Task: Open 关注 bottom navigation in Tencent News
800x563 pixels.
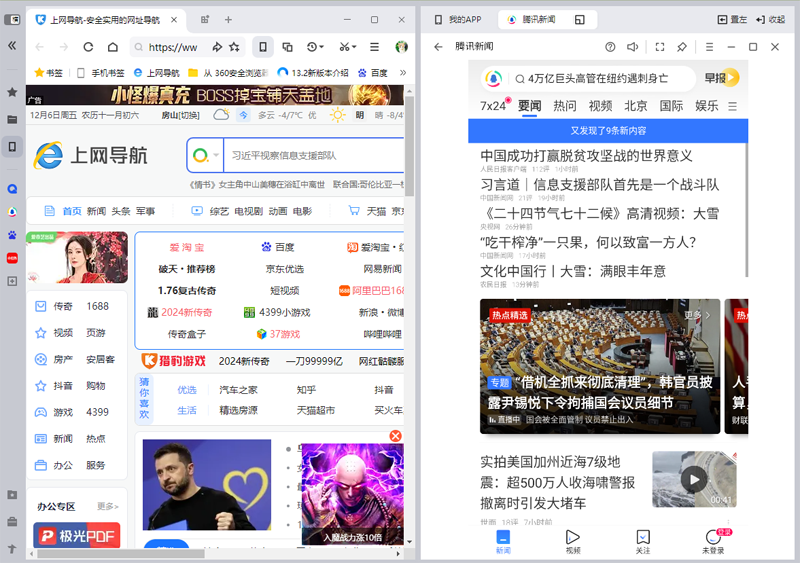Action: click(643, 542)
